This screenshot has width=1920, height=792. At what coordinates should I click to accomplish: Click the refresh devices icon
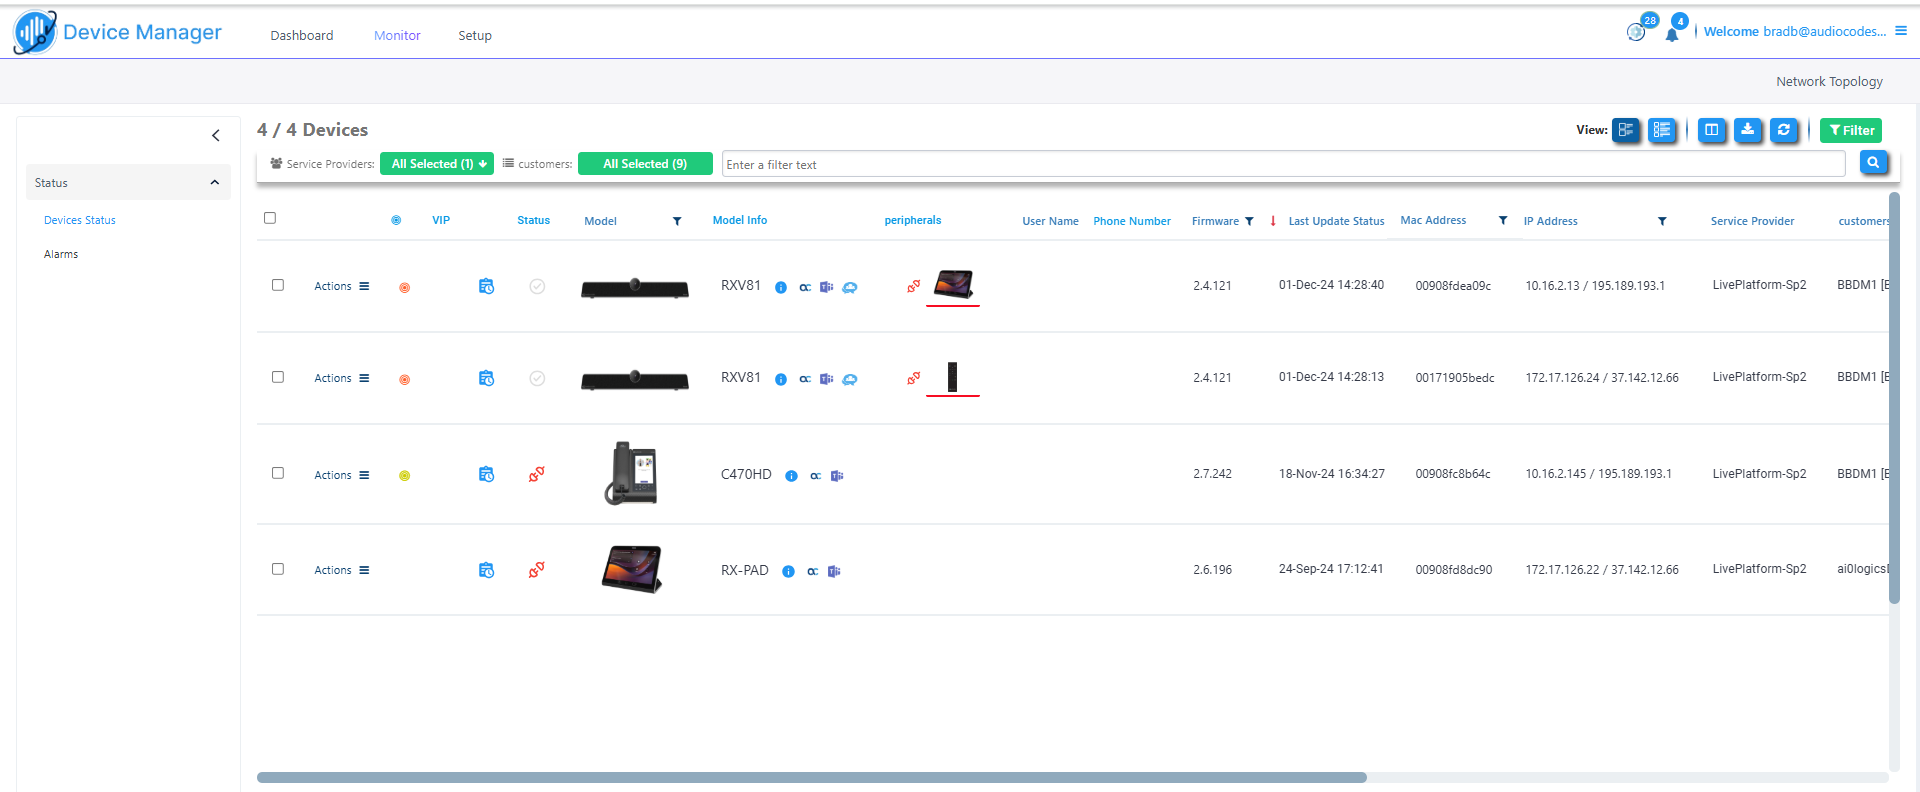click(1784, 130)
